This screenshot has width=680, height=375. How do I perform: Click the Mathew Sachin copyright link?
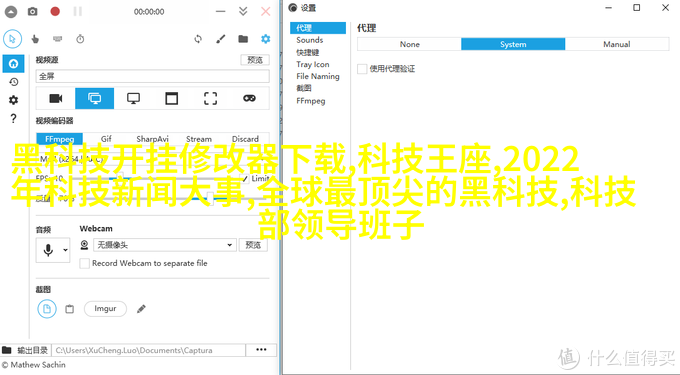(34, 365)
